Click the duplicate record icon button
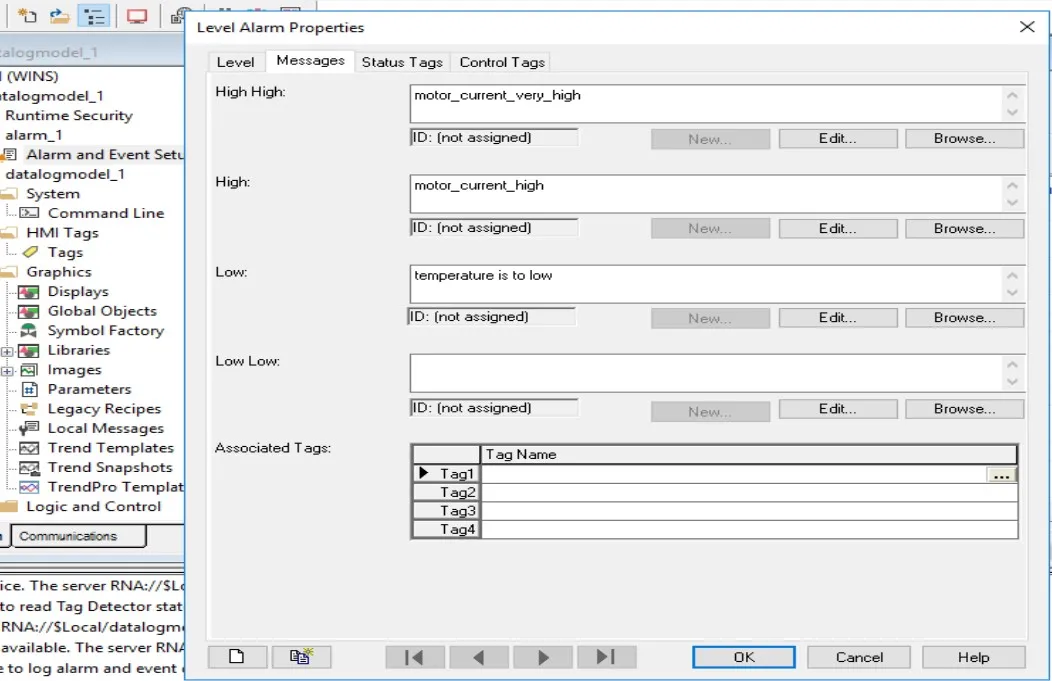The image size is (1052, 681). [x=301, y=657]
